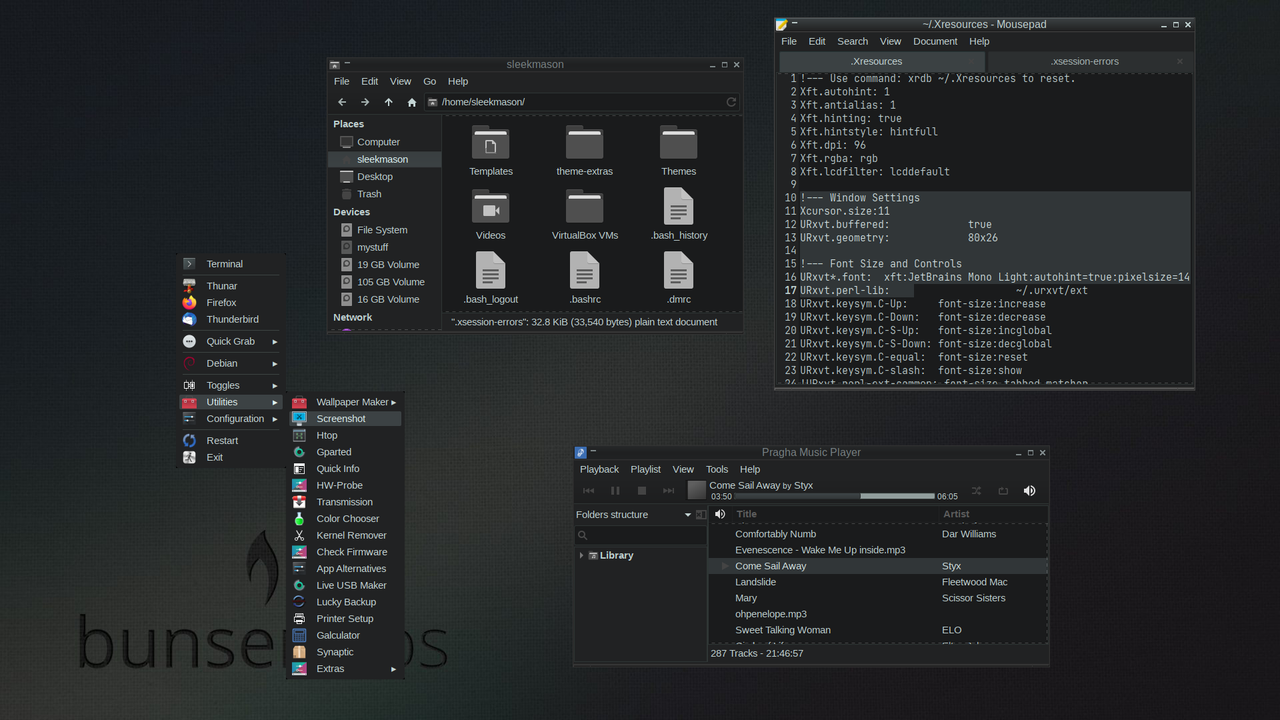Select the Comfortably Numb track

879,534
